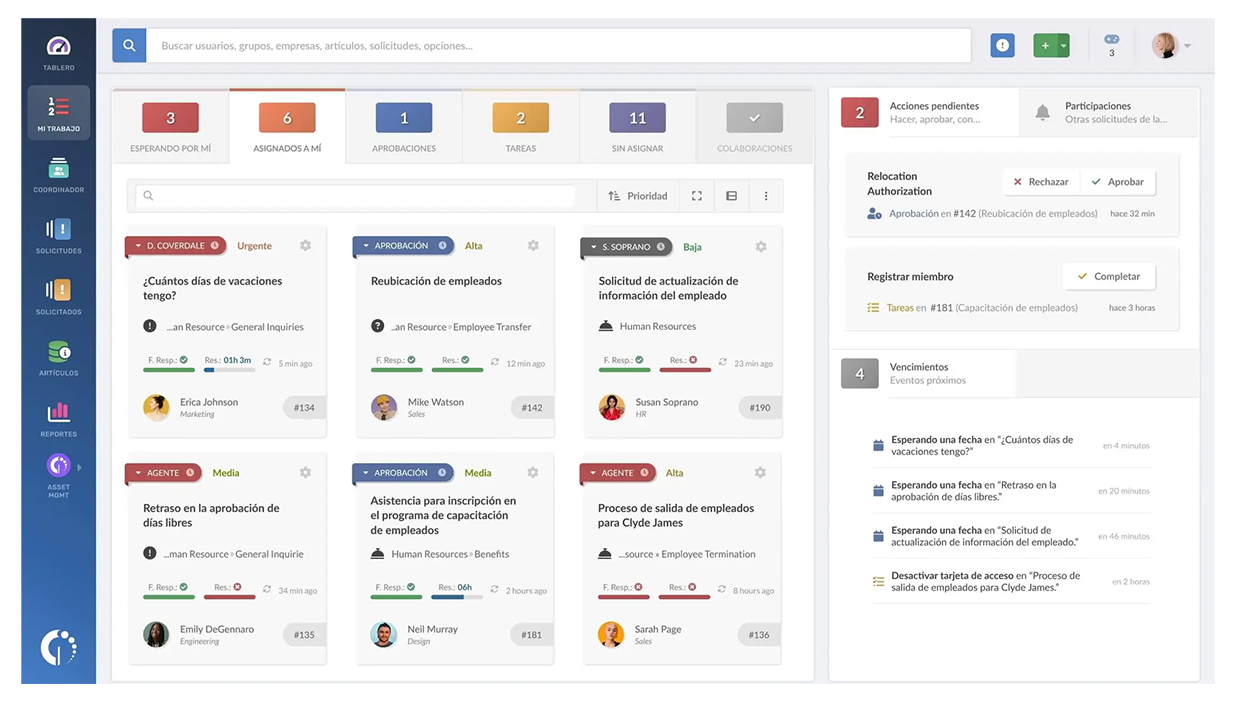The height and width of the screenshot is (715, 1236).
Task: Focus the global search field
Action: (x=558, y=45)
